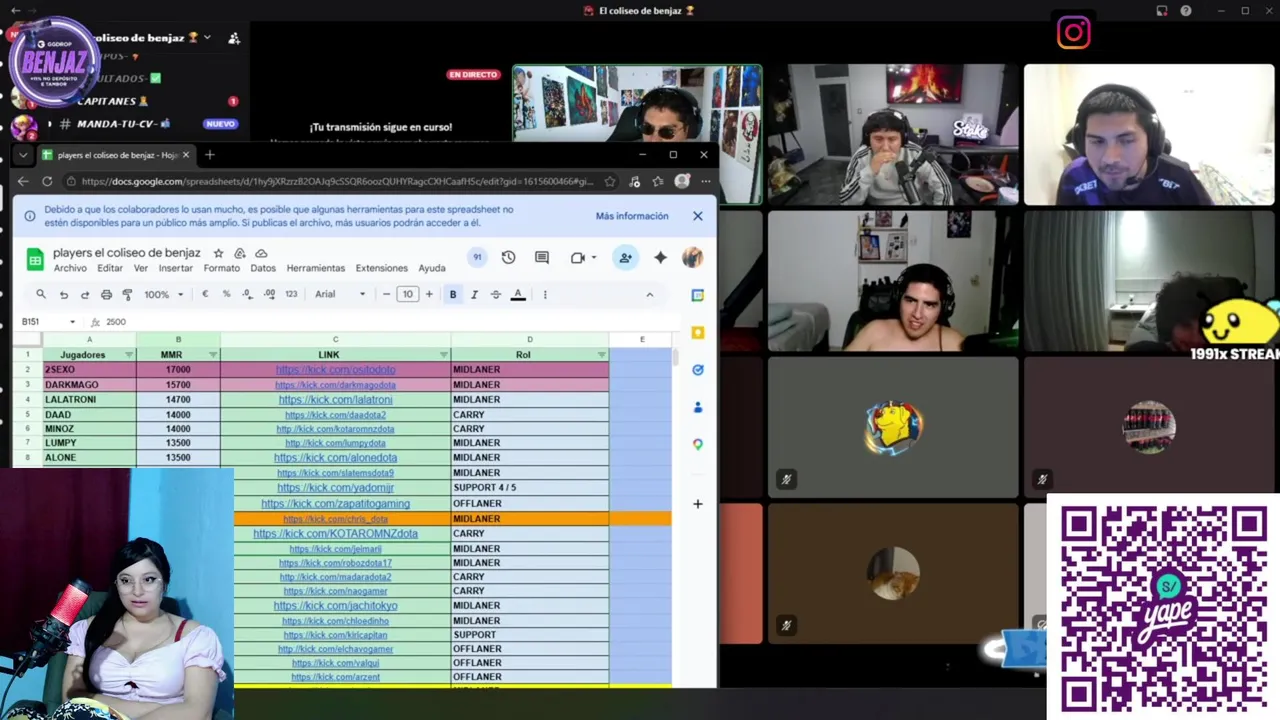The width and height of the screenshot is (1280, 720).
Task: Click the Más información link
Action: click(632, 216)
